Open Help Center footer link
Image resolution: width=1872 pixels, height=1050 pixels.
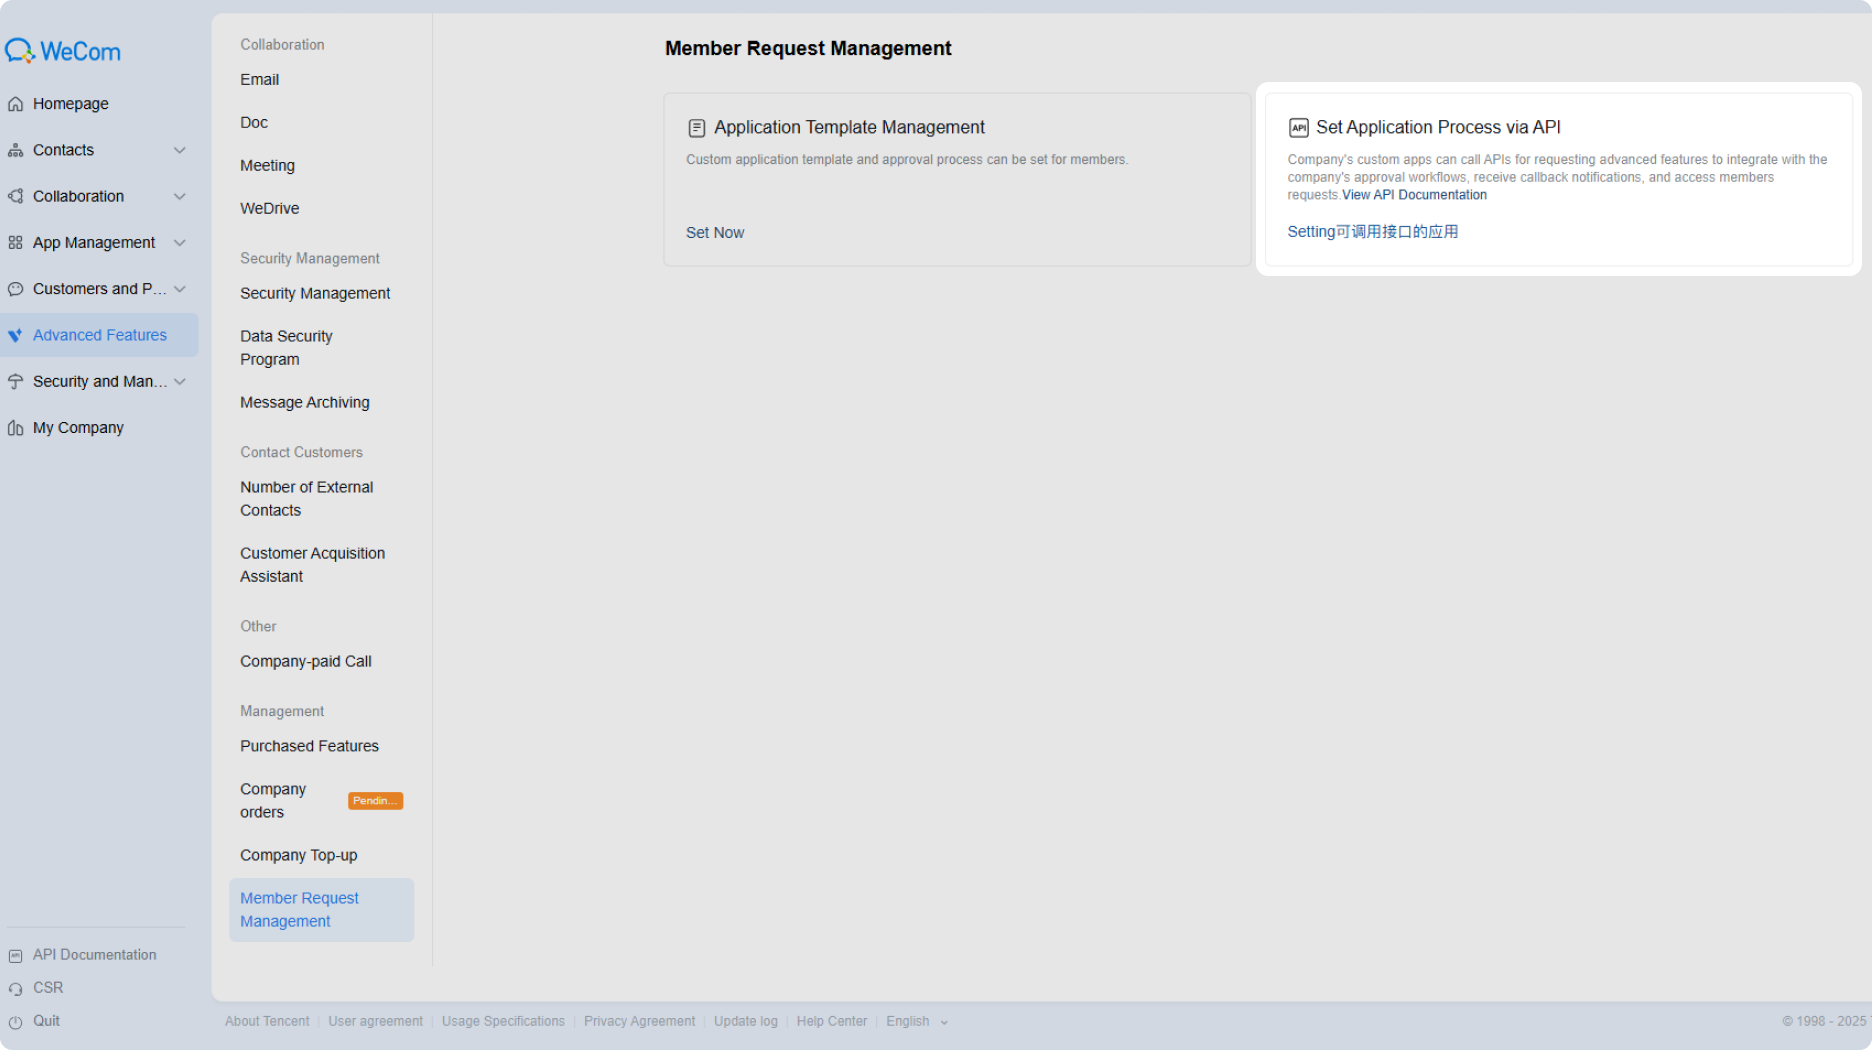pos(832,1021)
